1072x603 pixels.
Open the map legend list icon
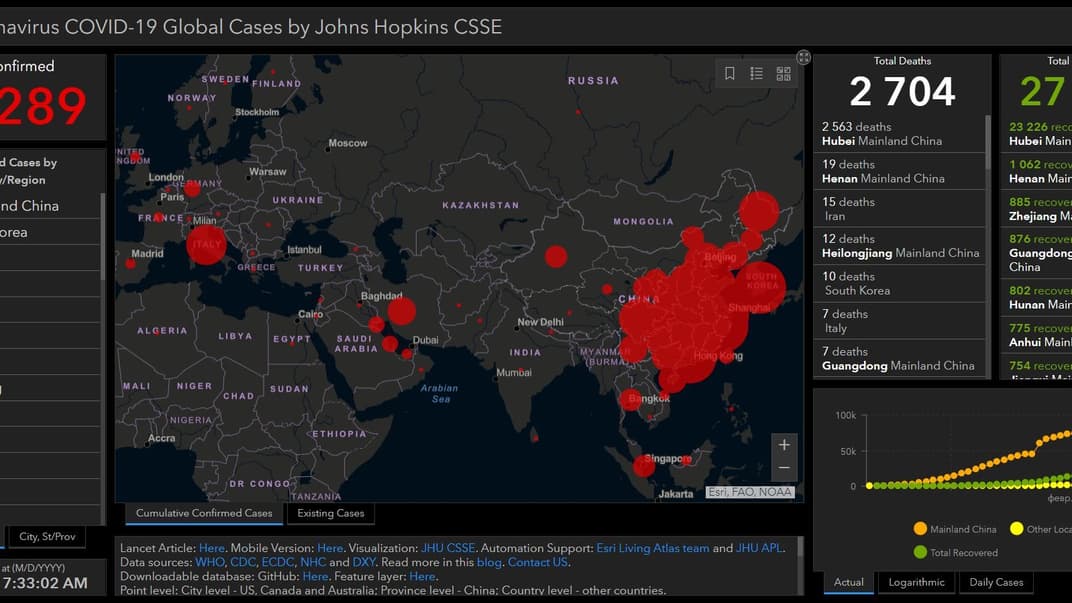click(x=756, y=73)
